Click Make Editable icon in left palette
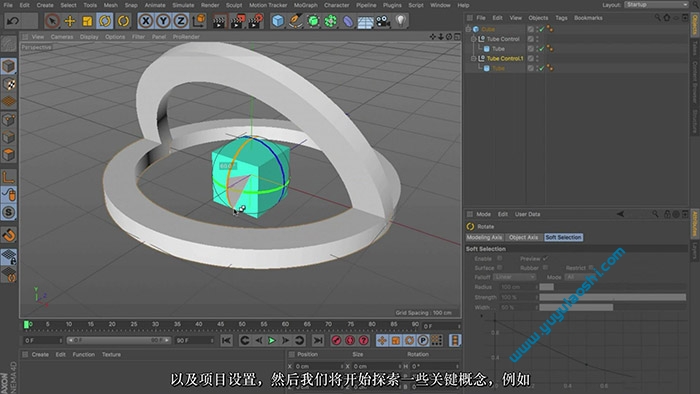This screenshot has width=700, height=394. (8, 44)
